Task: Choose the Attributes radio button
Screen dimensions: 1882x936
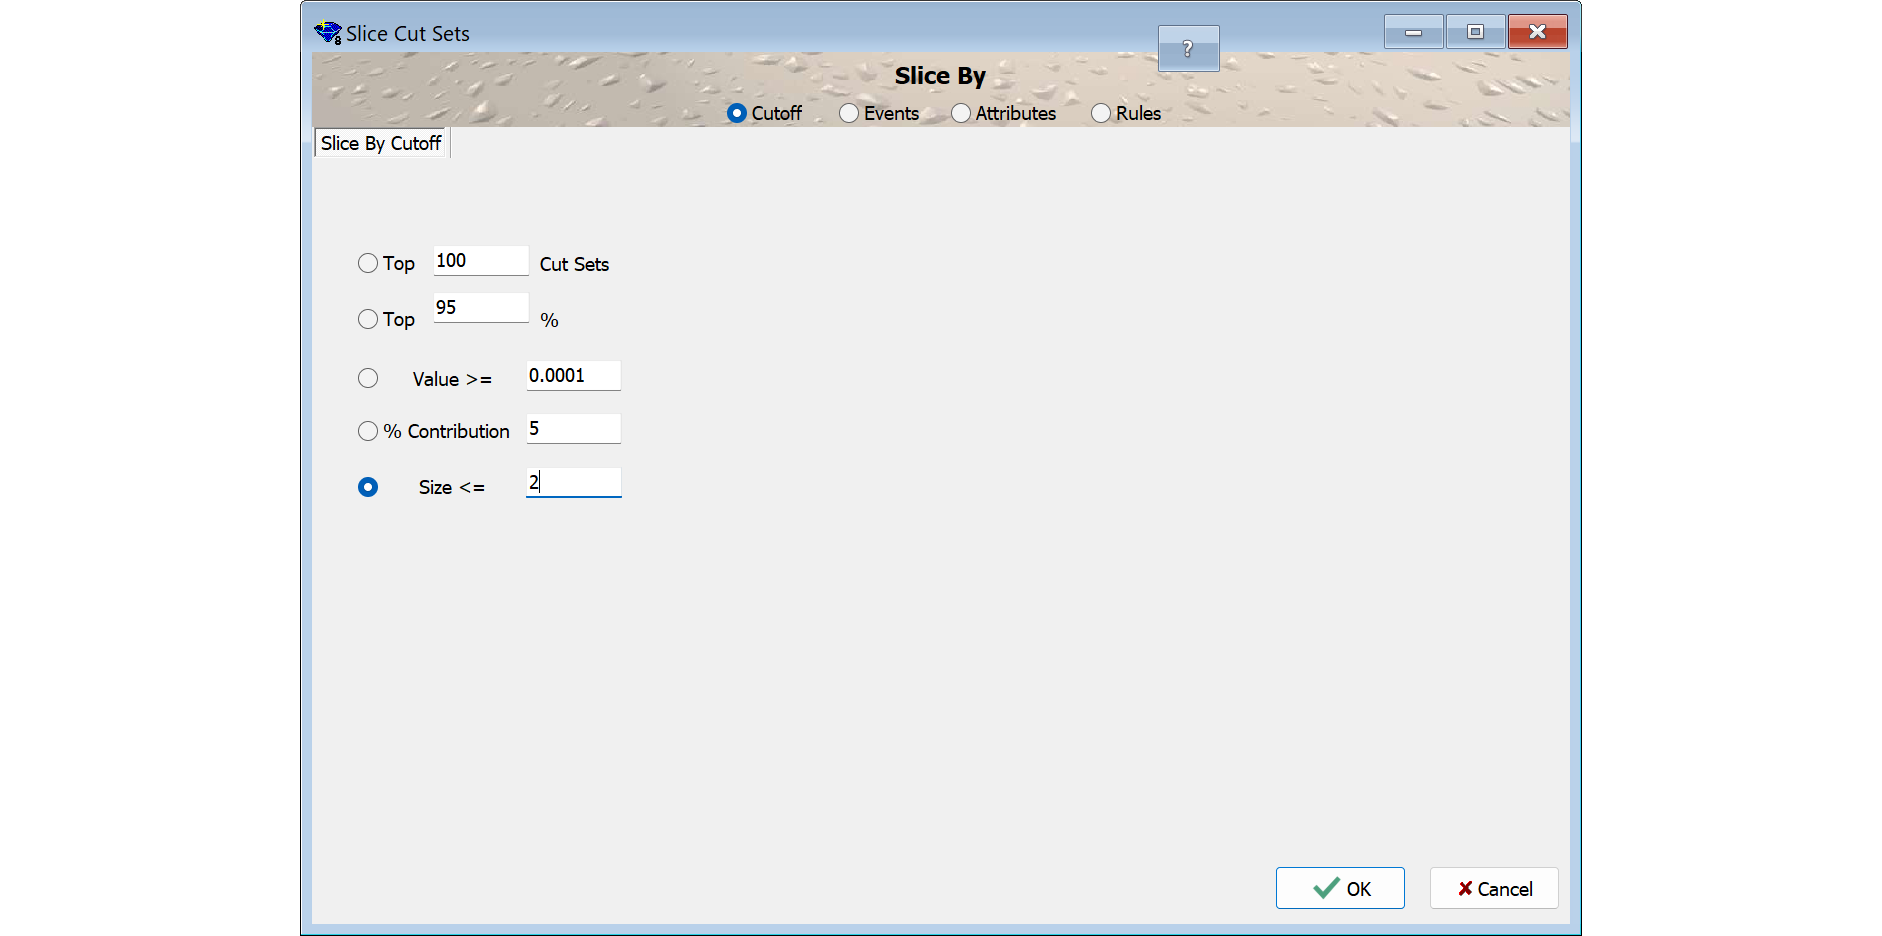Action: click(961, 113)
